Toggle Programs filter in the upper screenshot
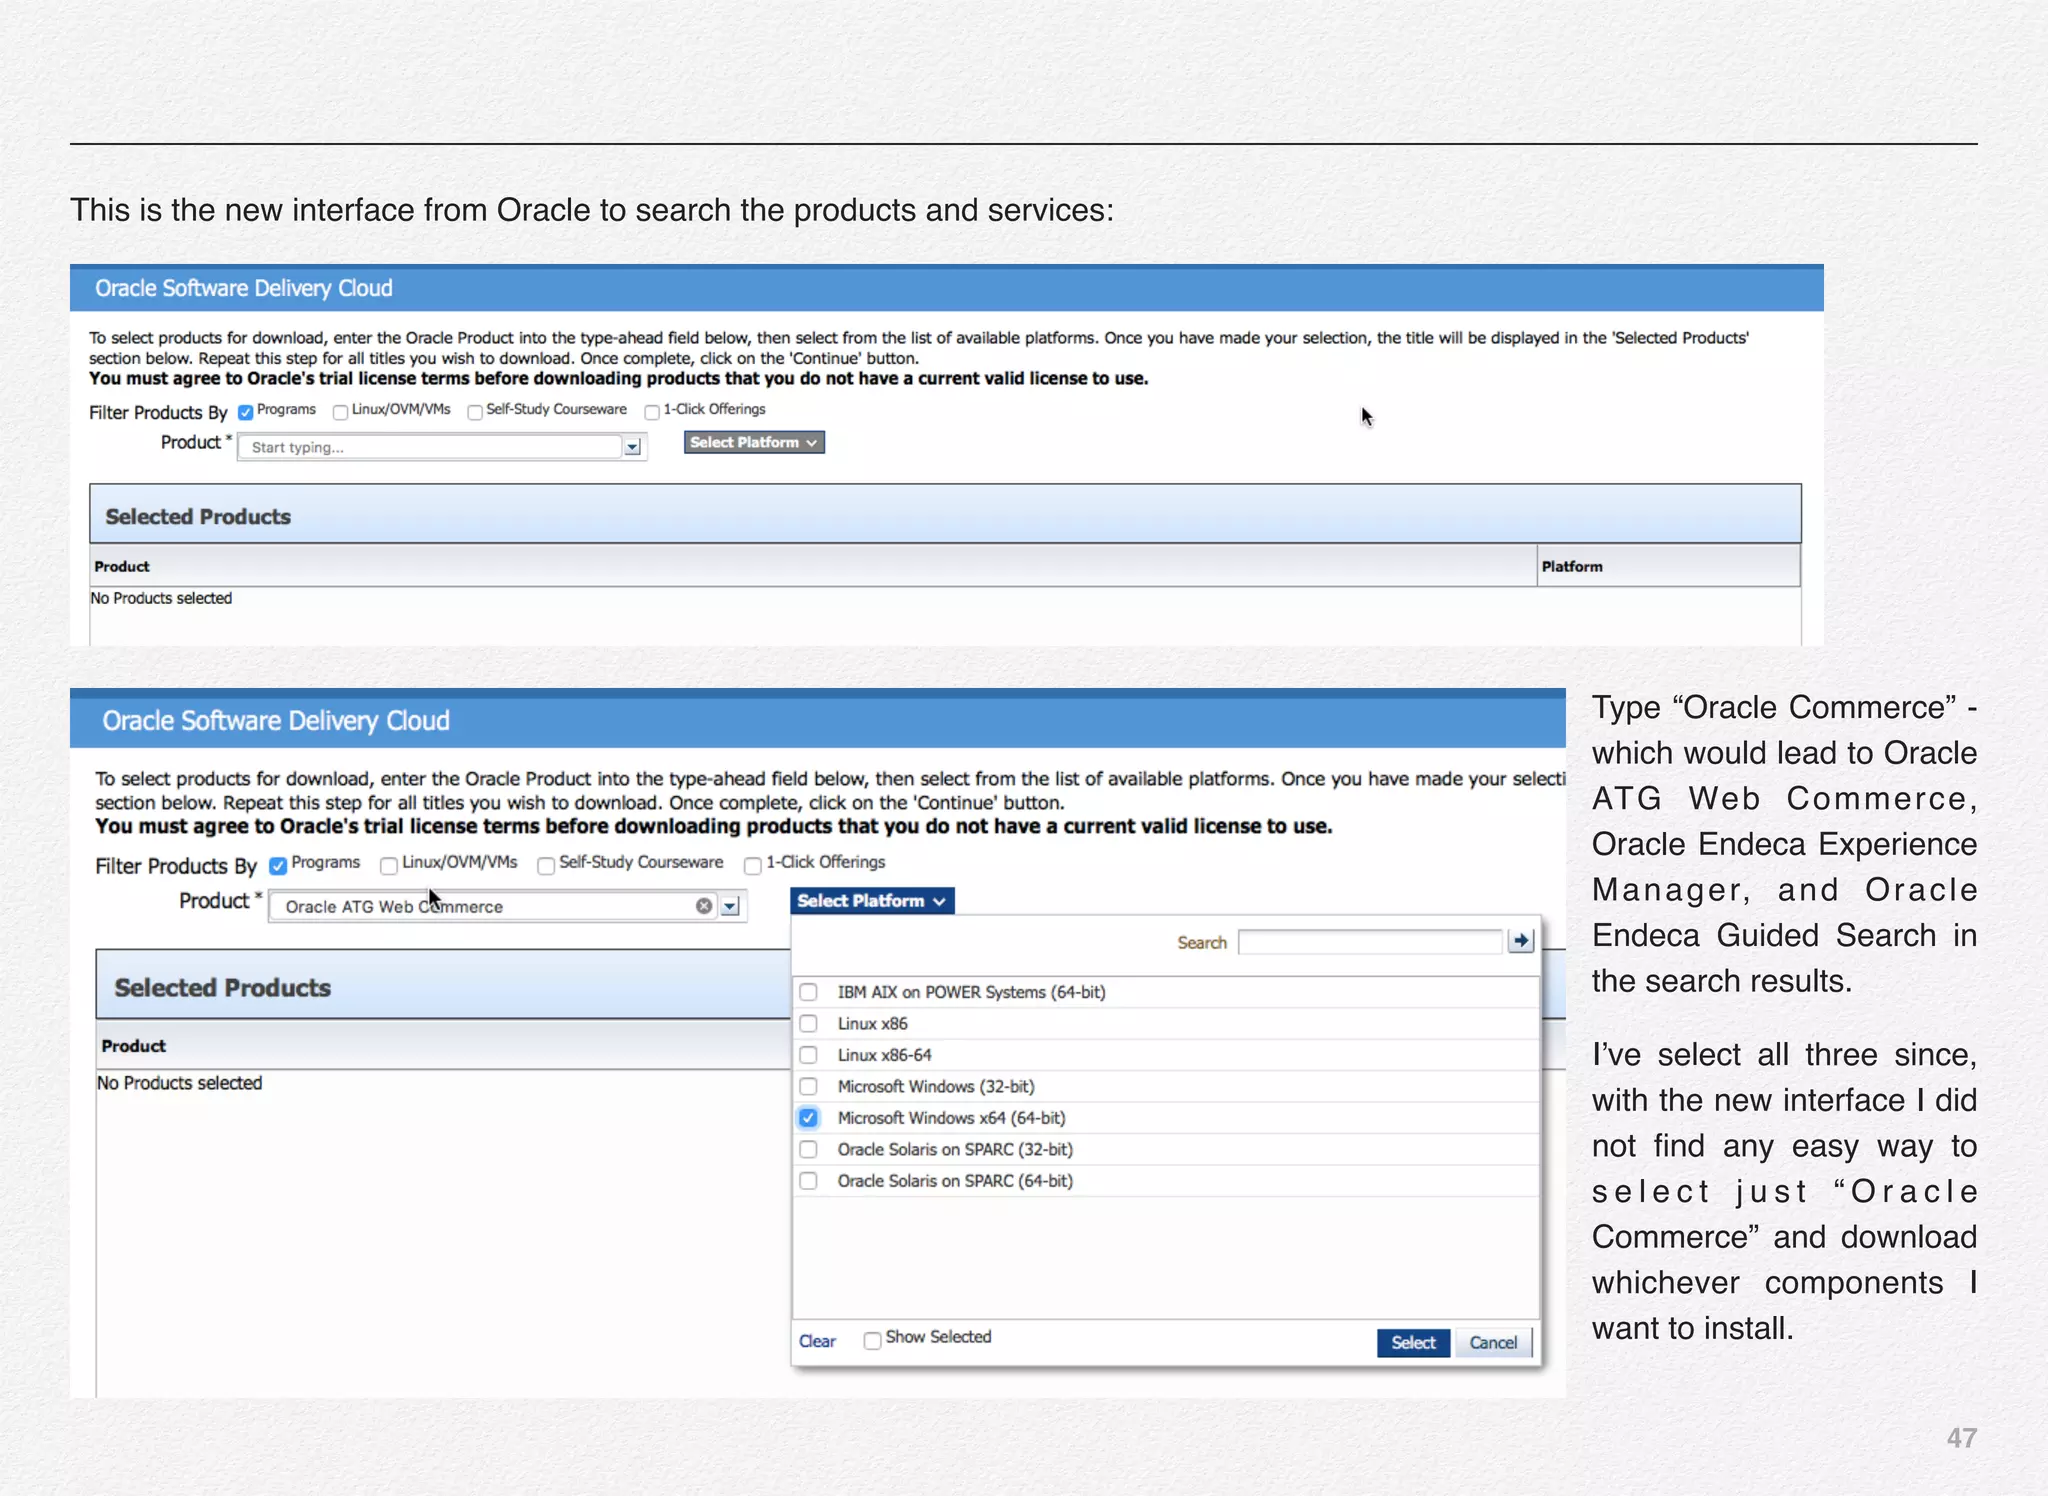 point(246,412)
